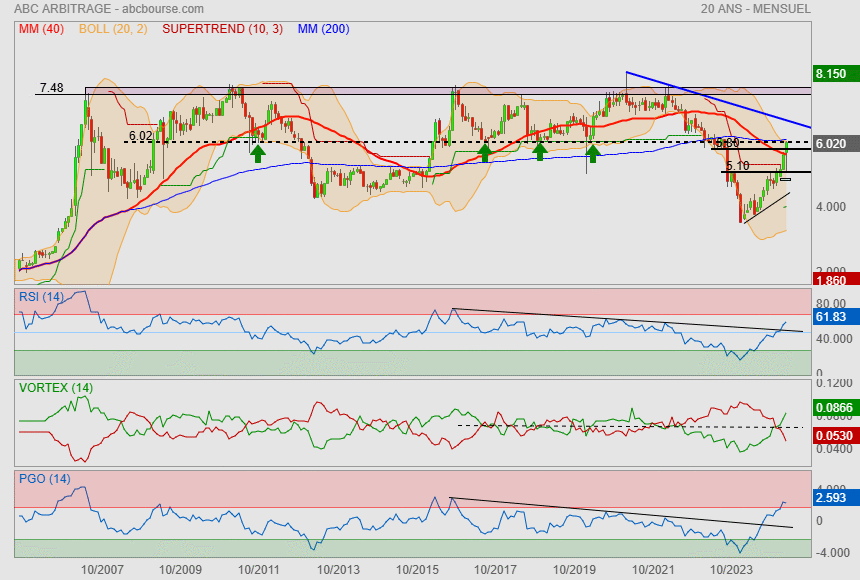
Task: Click the RSI value tag 61.83
Action: (831, 316)
